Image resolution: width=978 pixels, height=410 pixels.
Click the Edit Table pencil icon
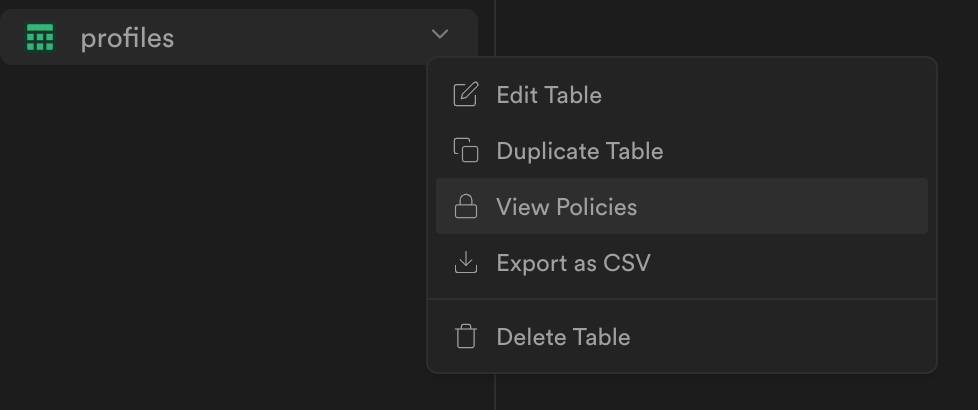pyautogui.click(x=465, y=95)
